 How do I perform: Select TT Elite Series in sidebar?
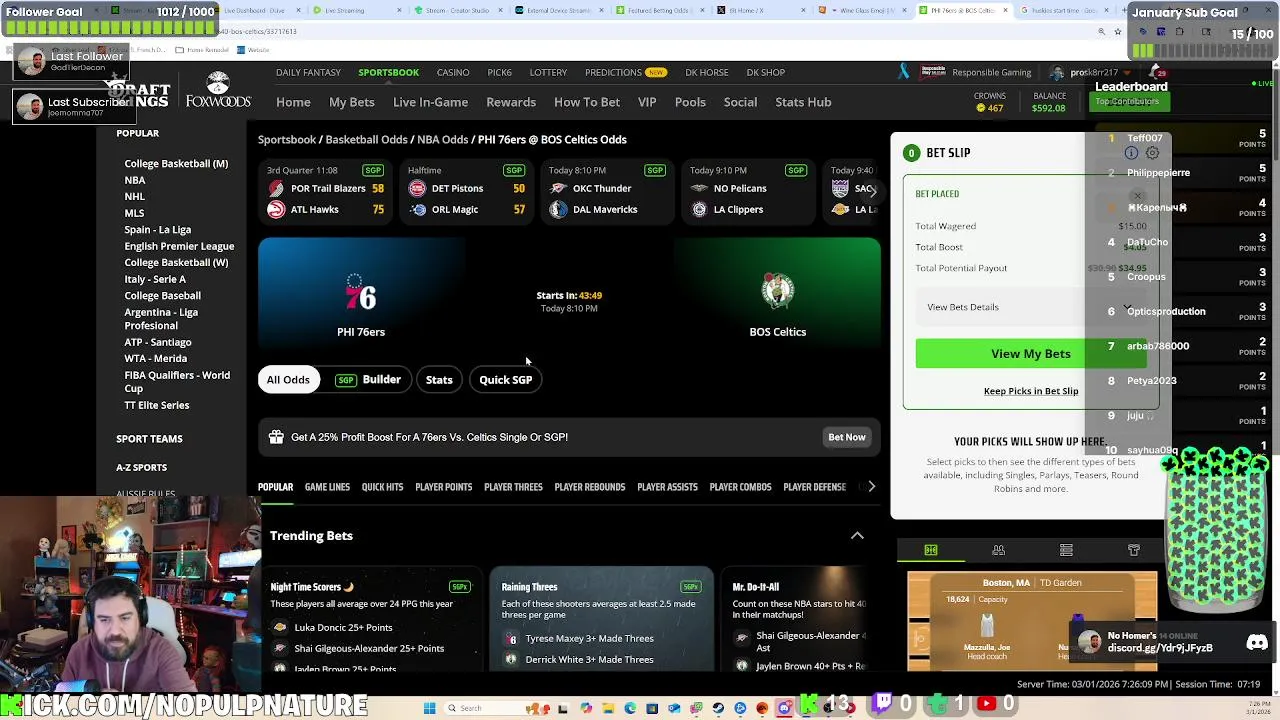[156, 406]
